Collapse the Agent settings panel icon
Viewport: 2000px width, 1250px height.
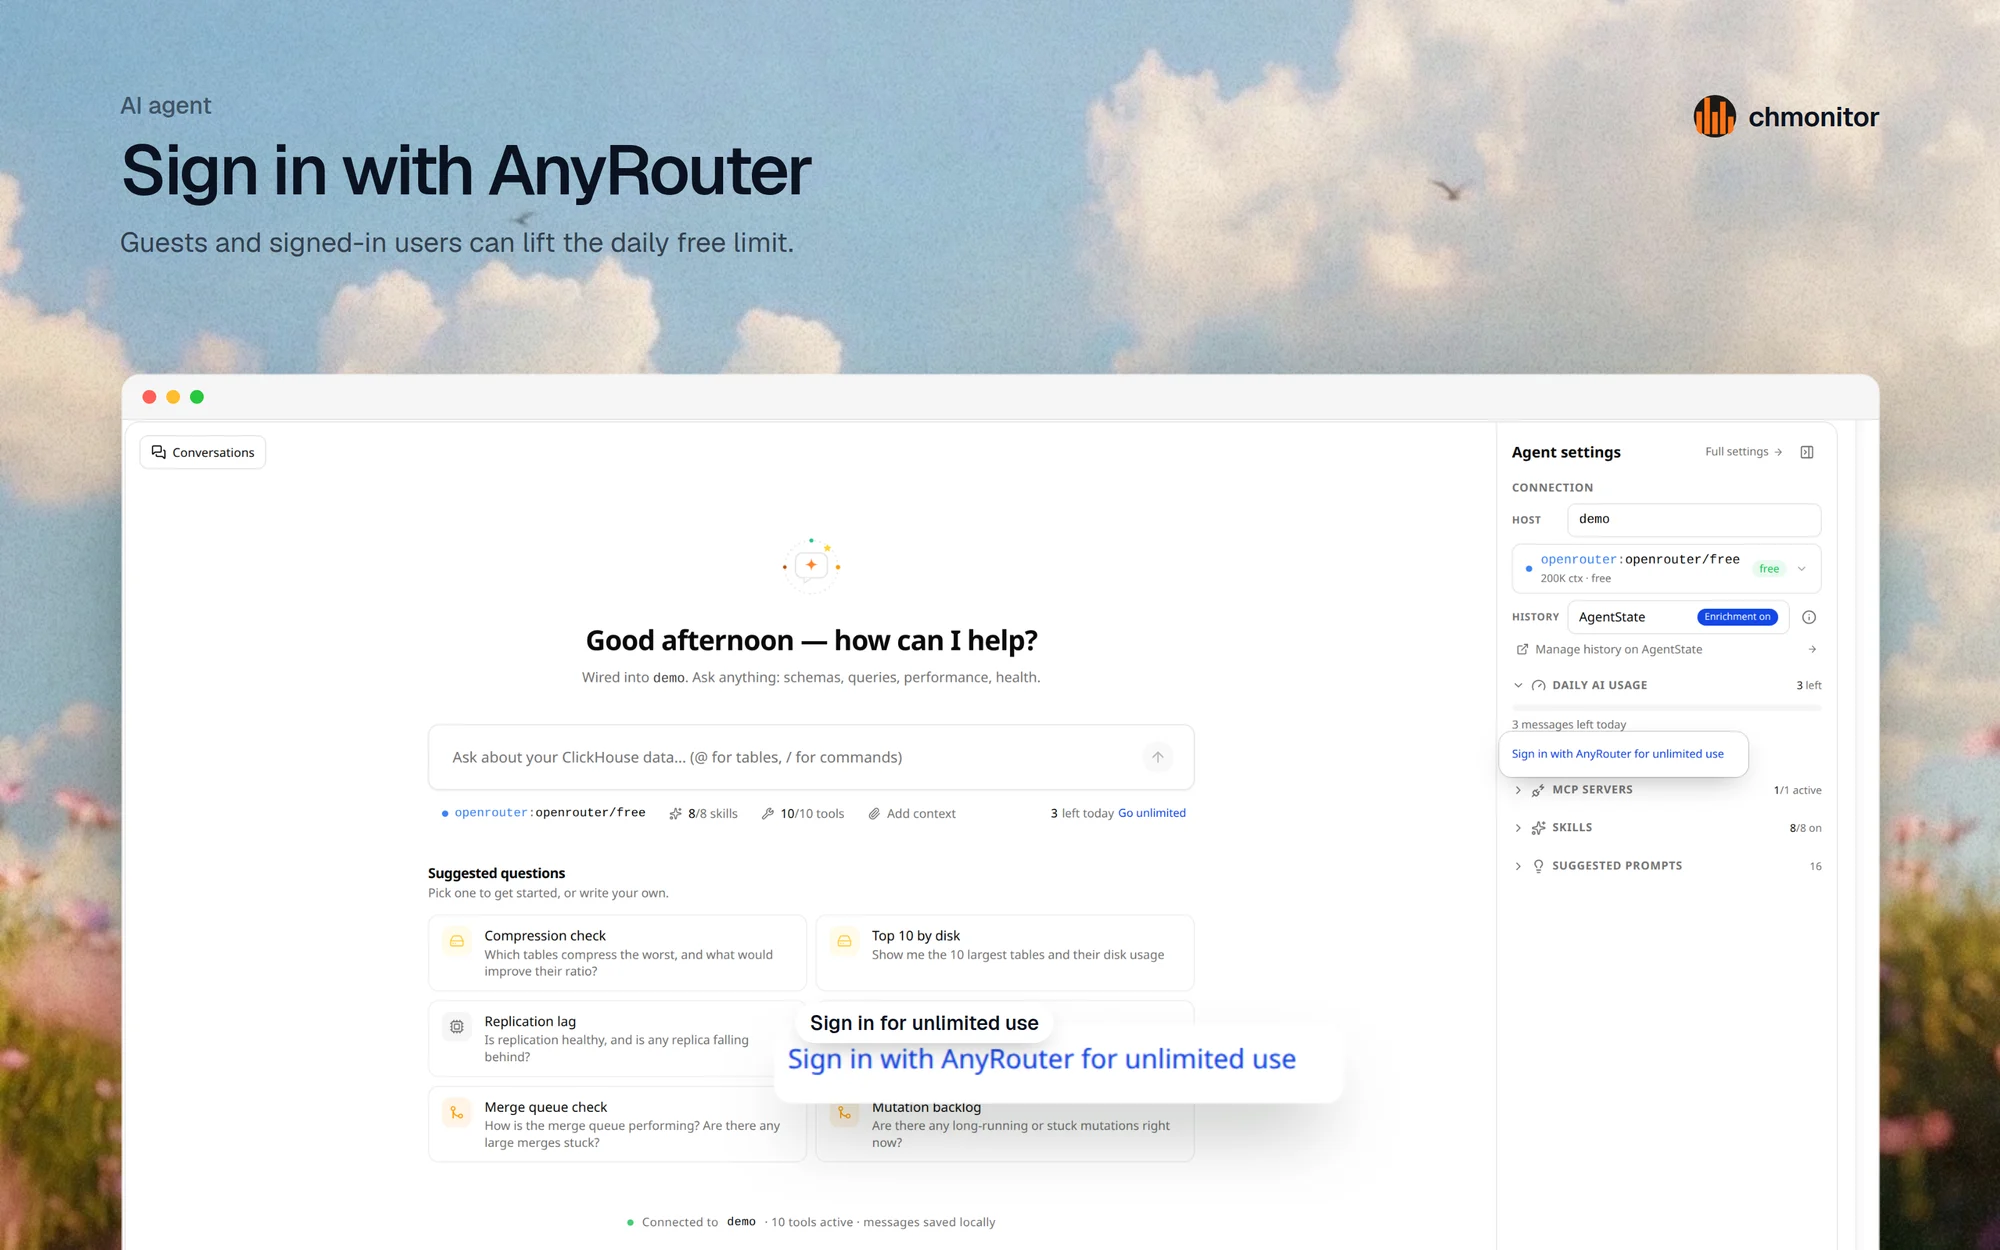coord(1806,452)
